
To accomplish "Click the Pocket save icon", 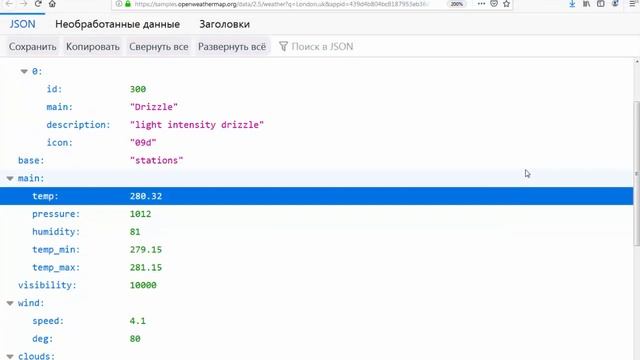I will click(x=494, y=4).
